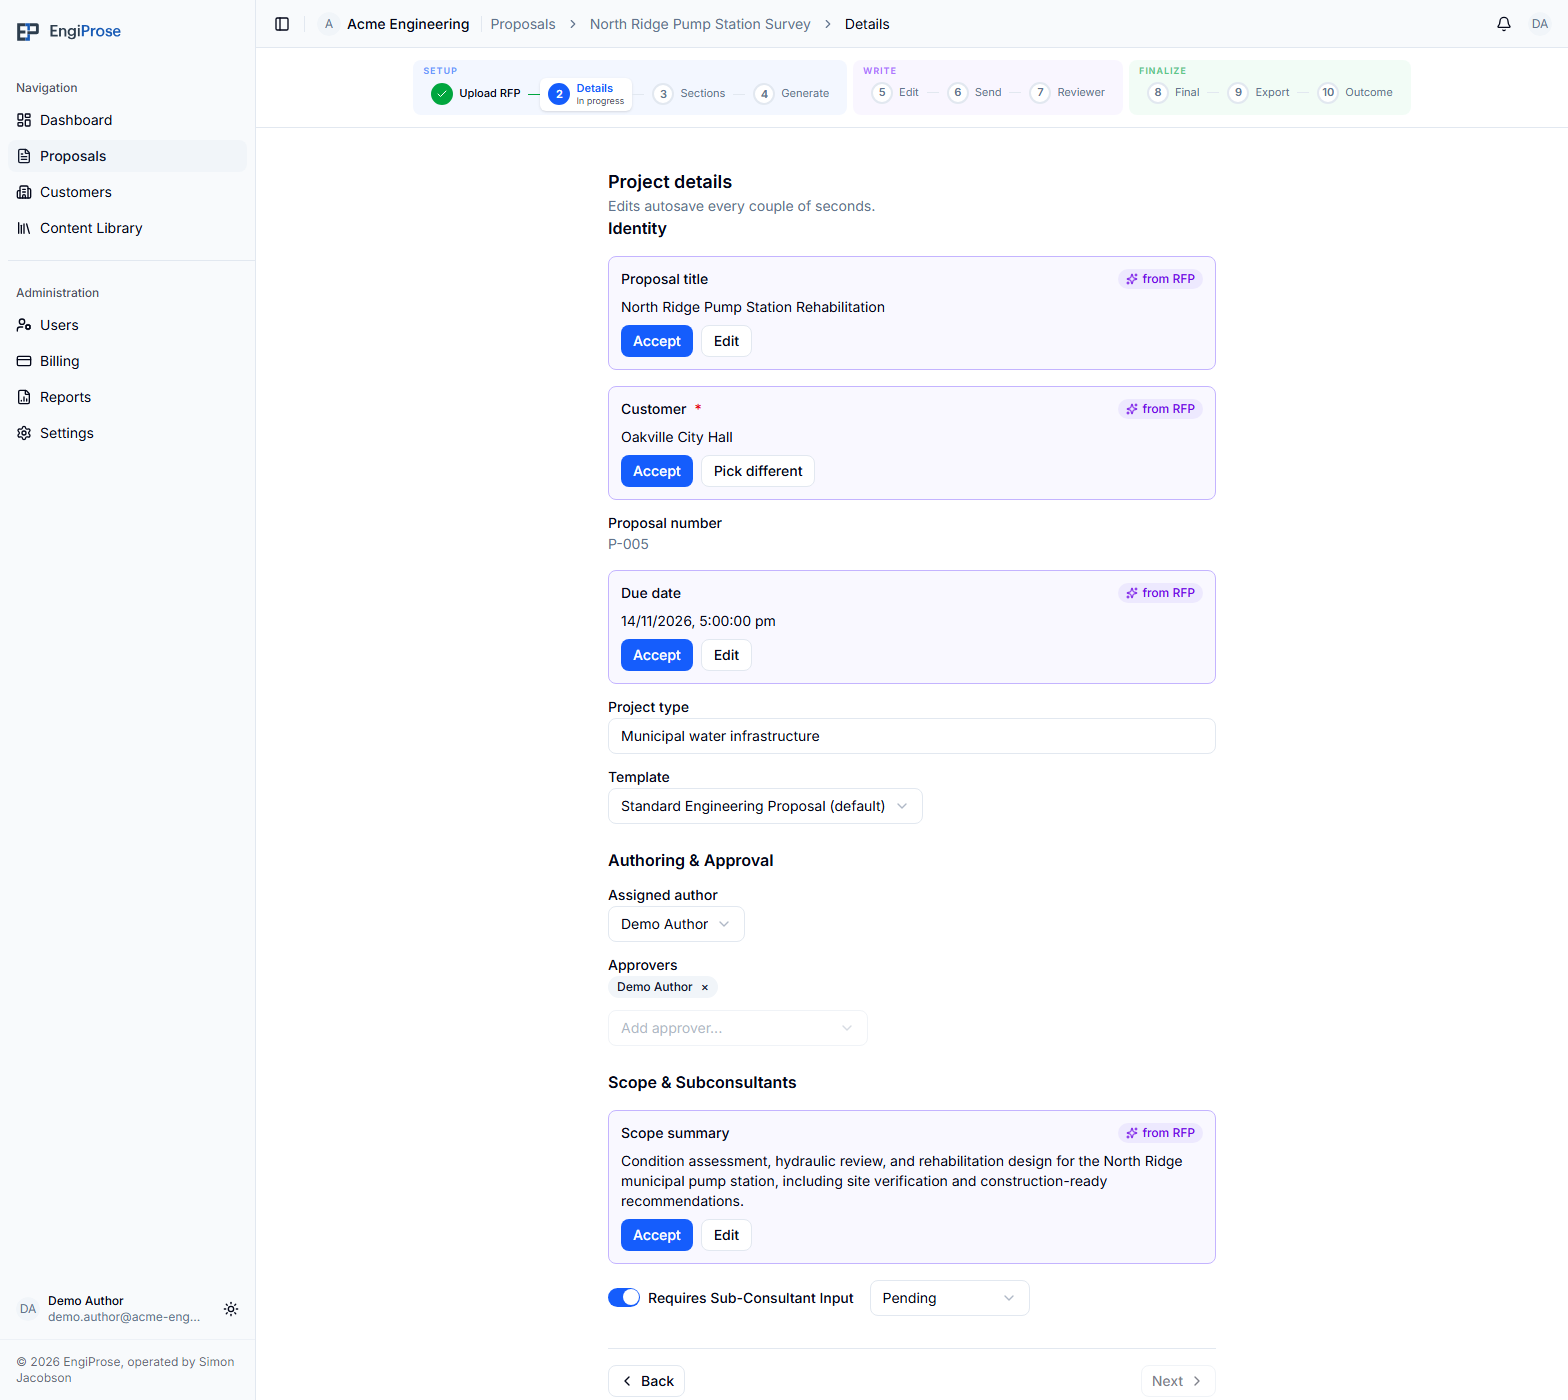Screen dimensions: 1568x1400
Task: Toggle the sidebar panel icon
Action: point(282,24)
